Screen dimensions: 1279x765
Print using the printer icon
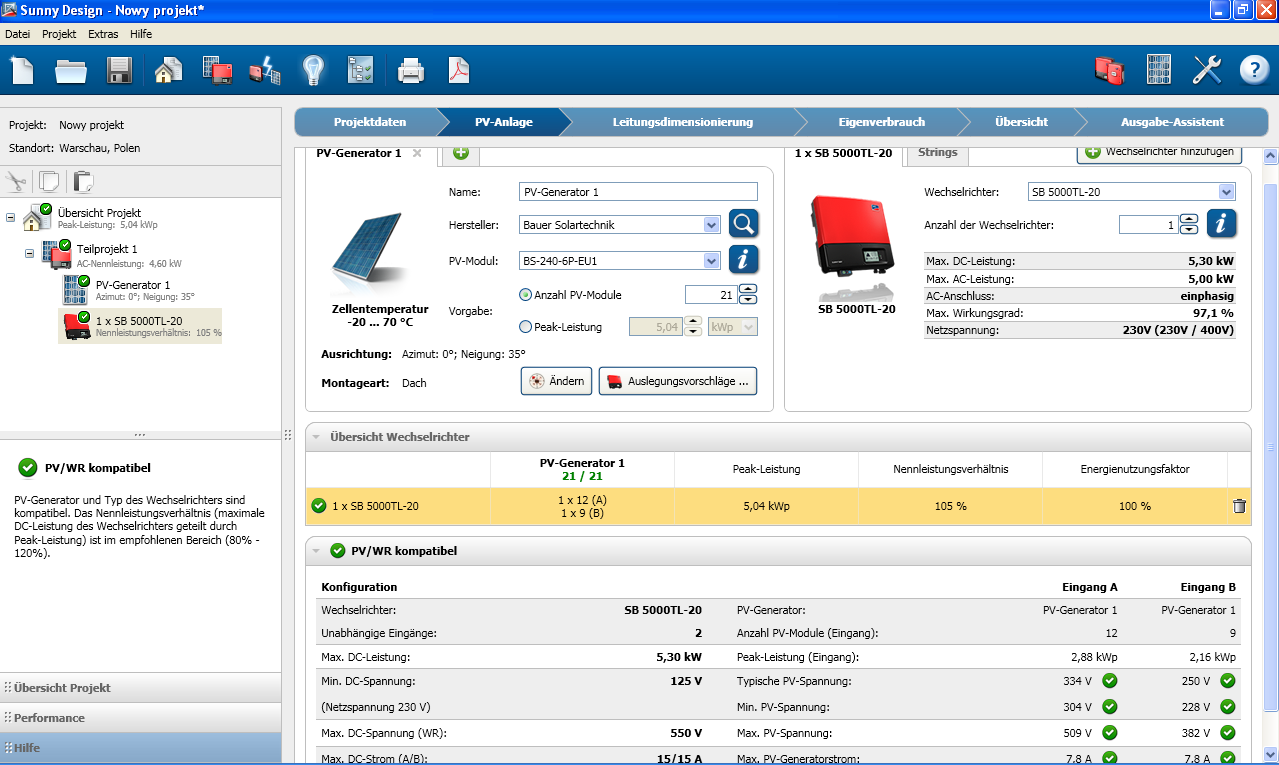point(411,70)
